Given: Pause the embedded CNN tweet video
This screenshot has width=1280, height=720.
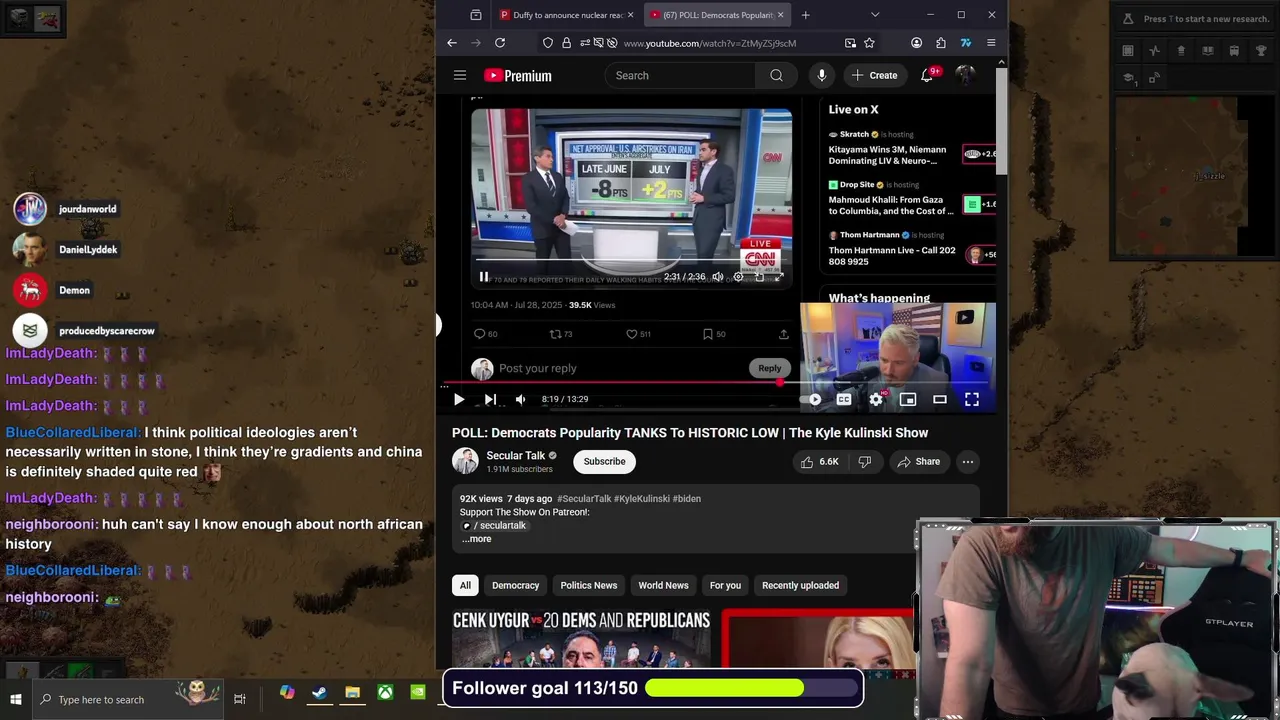Looking at the screenshot, I should pyautogui.click(x=484, y=277).
